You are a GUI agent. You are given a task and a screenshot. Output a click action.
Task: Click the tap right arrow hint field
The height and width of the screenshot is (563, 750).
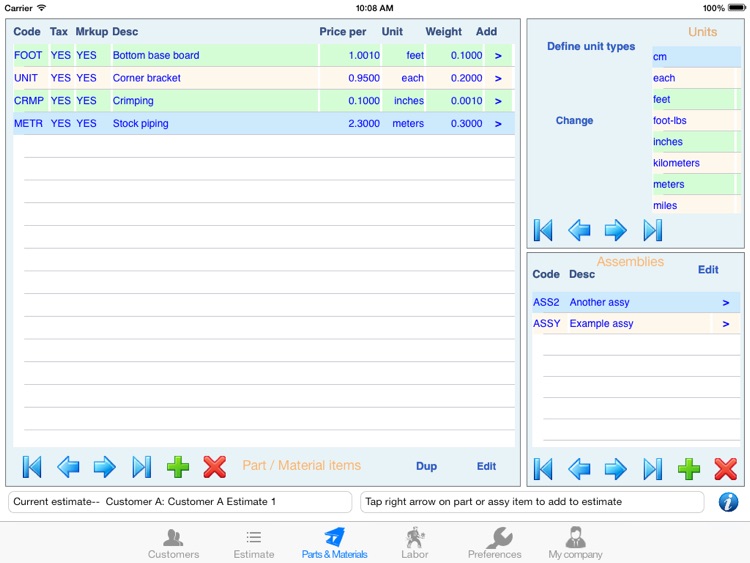[x=532, y=502]
